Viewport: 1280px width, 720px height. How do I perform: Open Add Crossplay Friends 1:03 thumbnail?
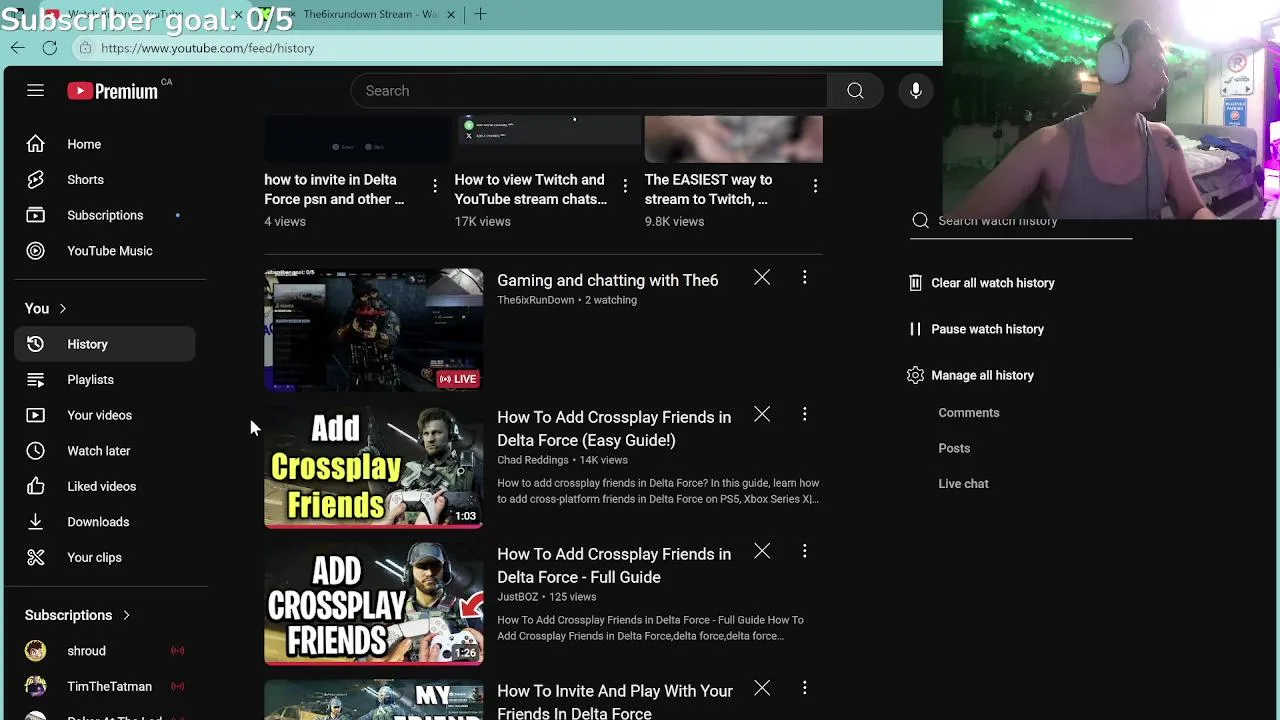(x=374, y=466)
